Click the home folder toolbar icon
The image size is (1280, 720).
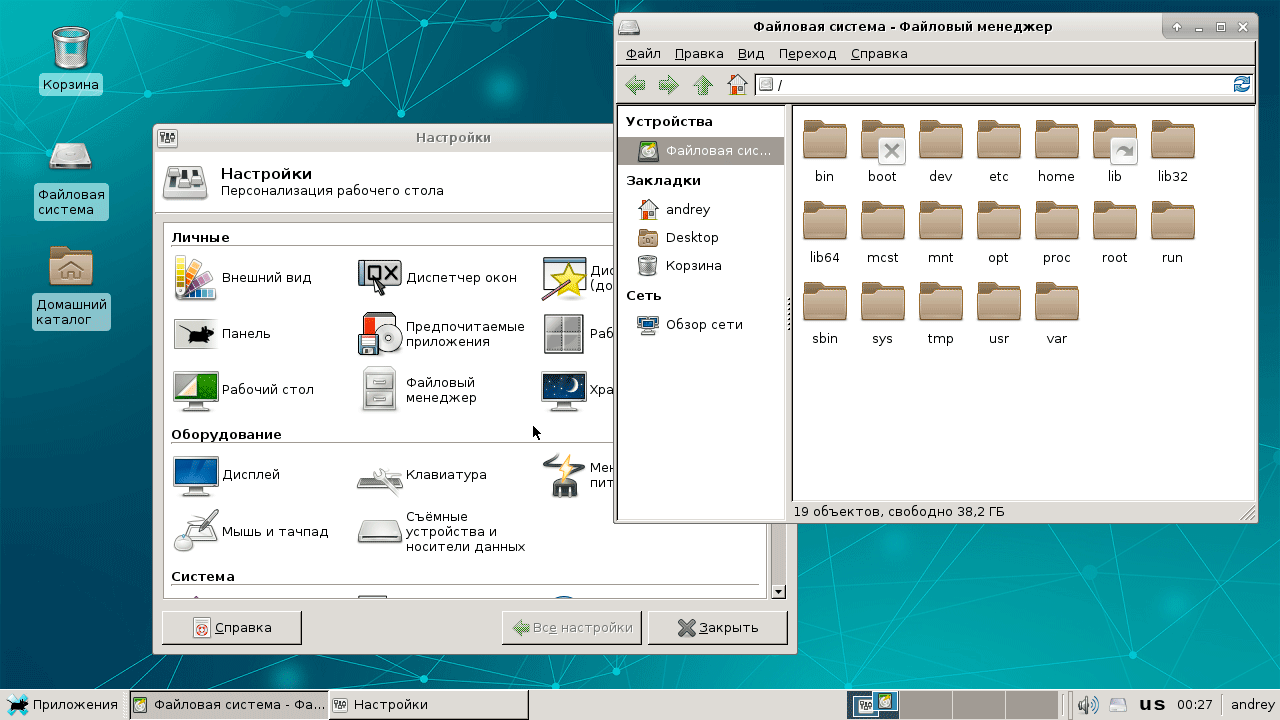coord(737,85)
